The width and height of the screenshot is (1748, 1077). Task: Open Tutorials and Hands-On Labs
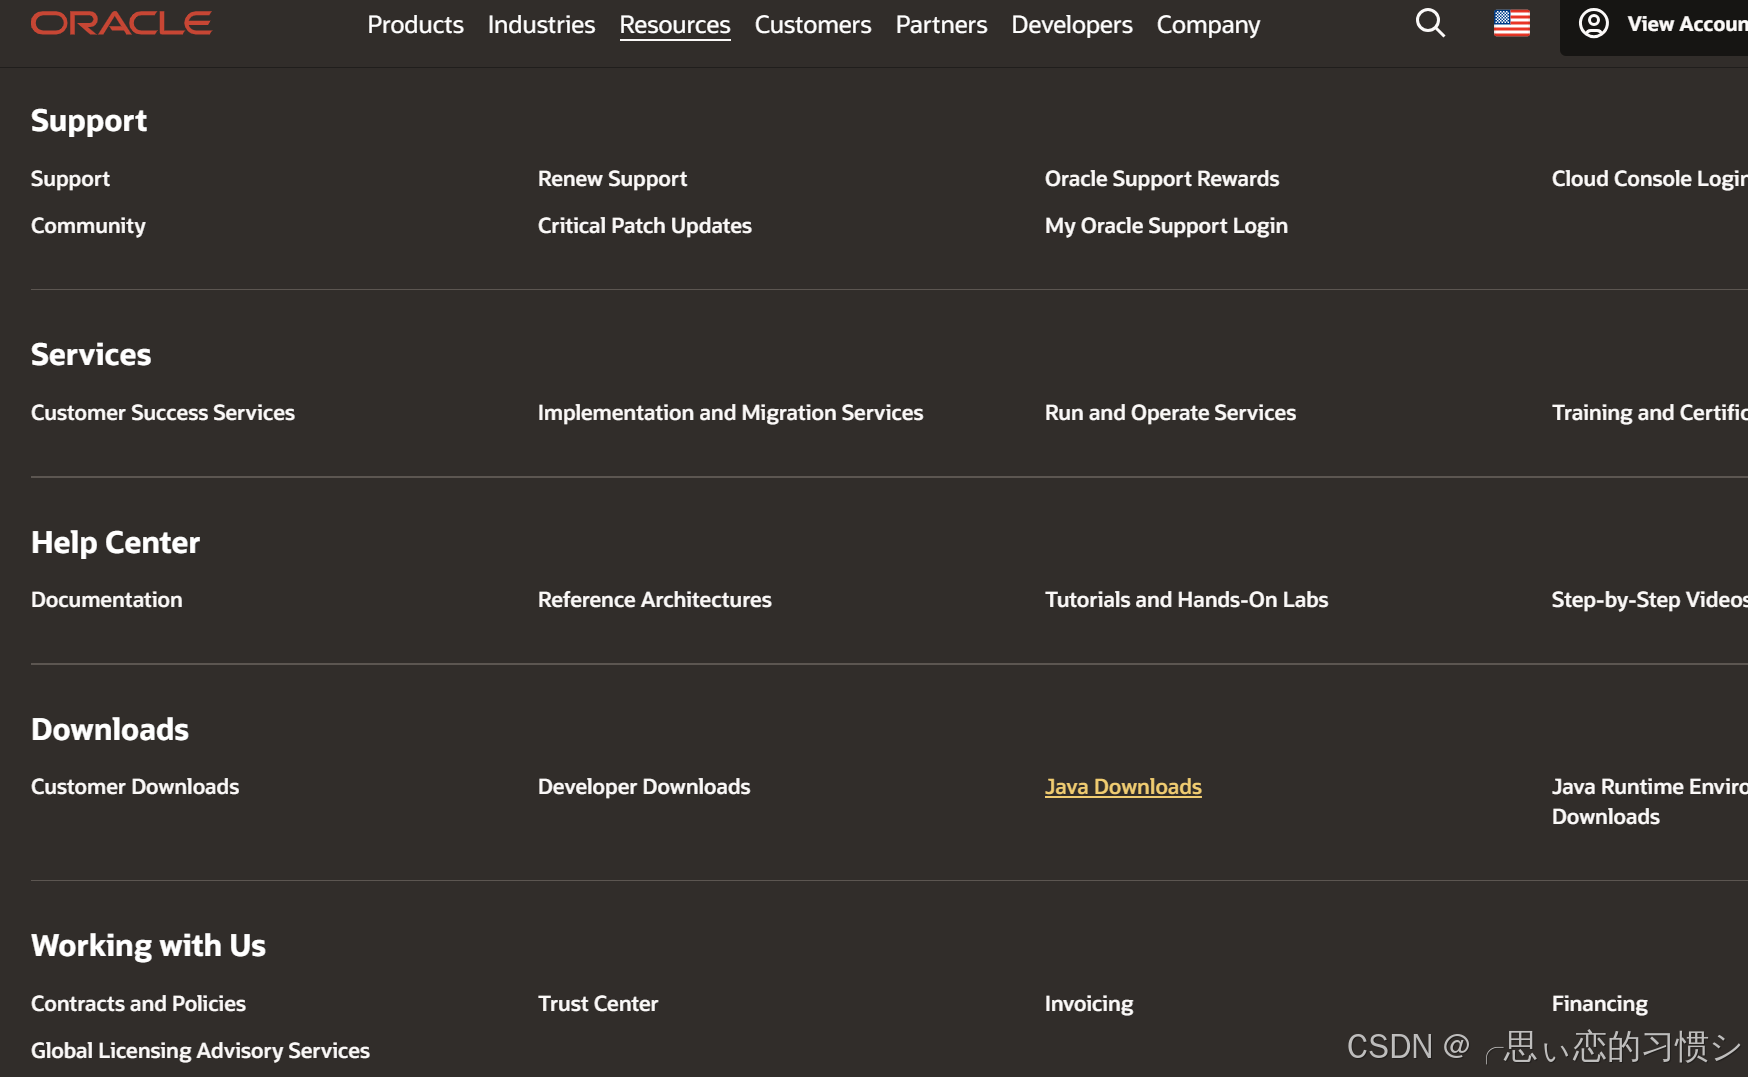(1186, 600)
